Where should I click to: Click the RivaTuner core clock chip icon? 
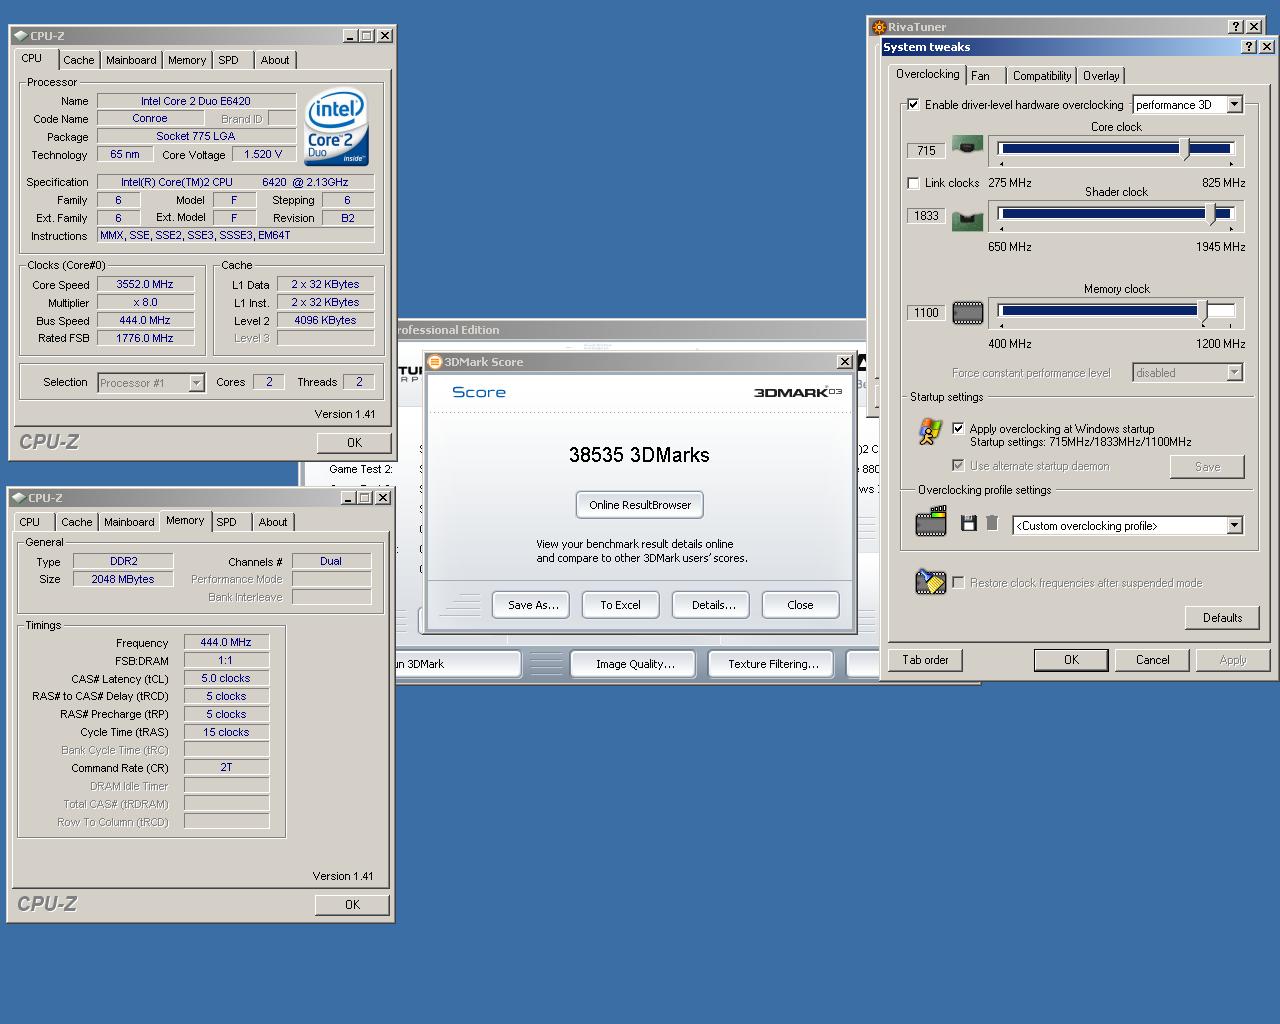pos(967,146)
